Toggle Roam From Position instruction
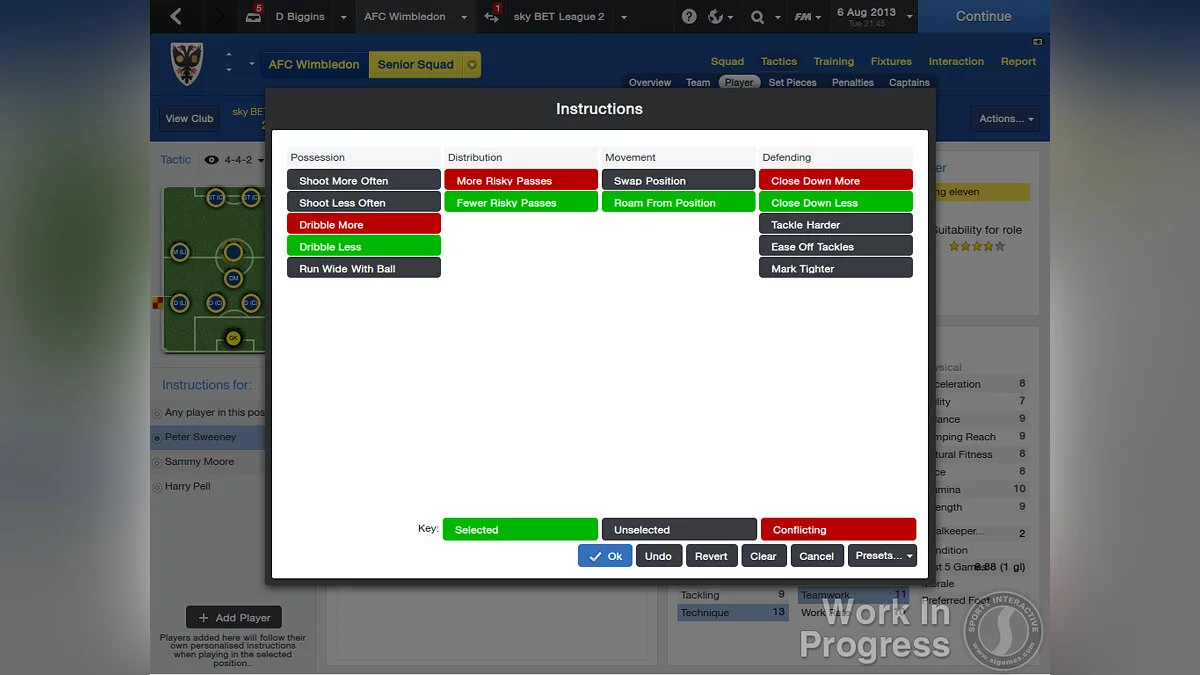This screenshot has width=1200, height=675. [x=679, y=202]
